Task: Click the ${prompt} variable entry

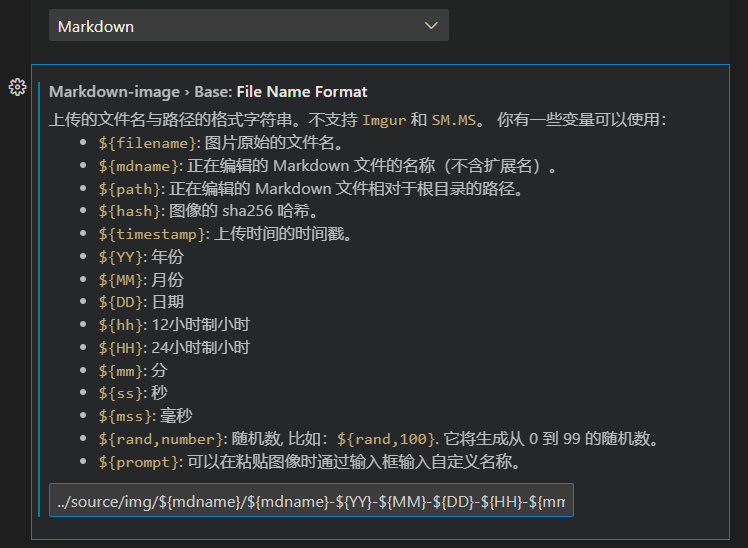Action: point(140,462)
